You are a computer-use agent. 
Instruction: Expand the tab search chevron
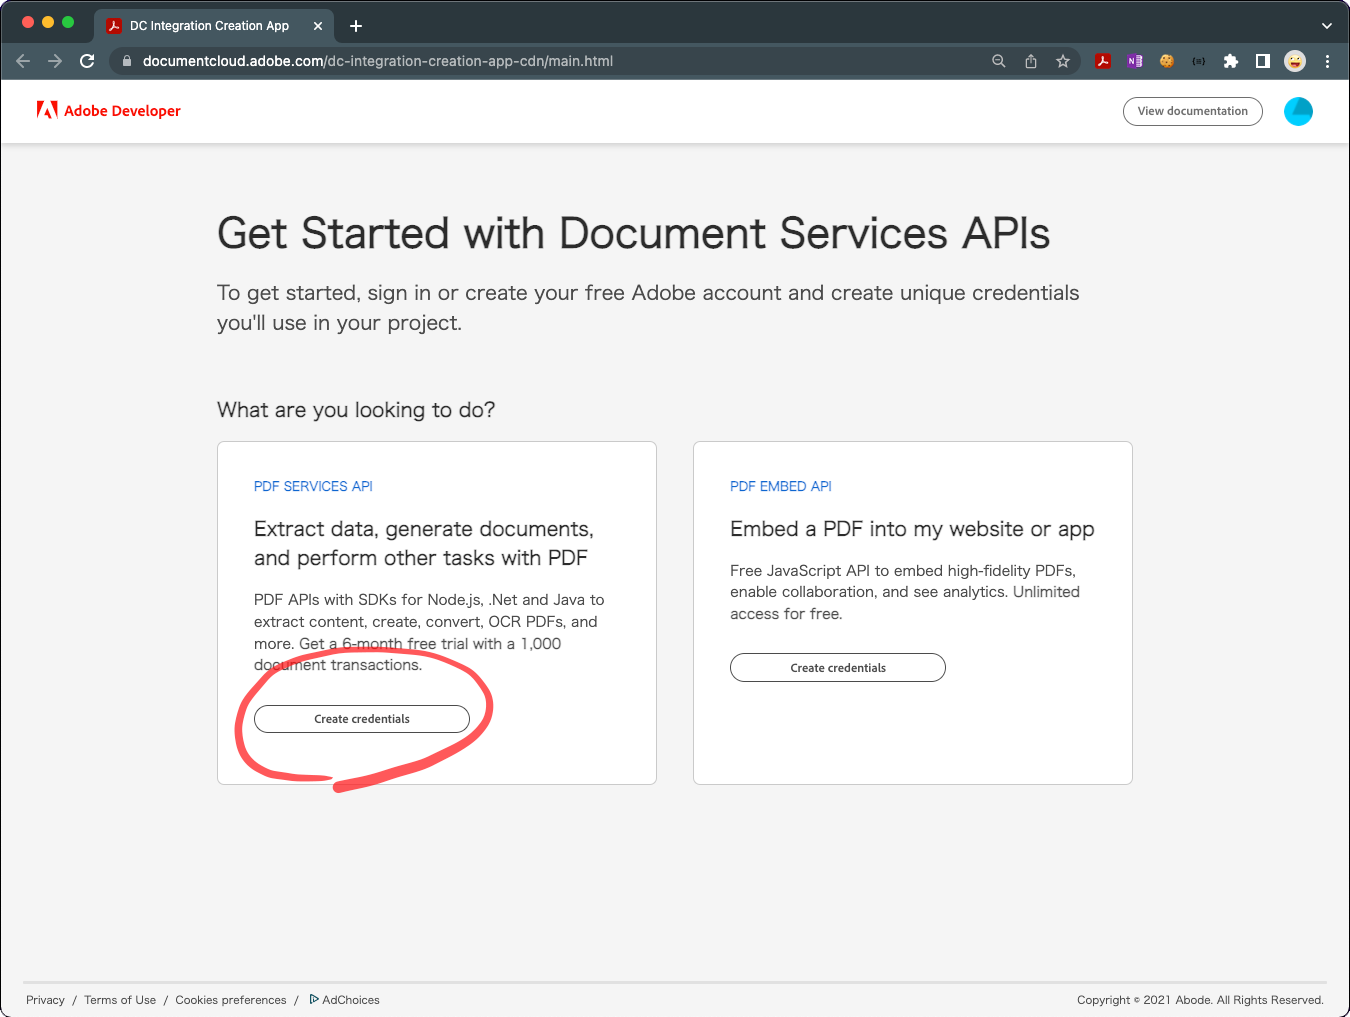click(1327, 25)
